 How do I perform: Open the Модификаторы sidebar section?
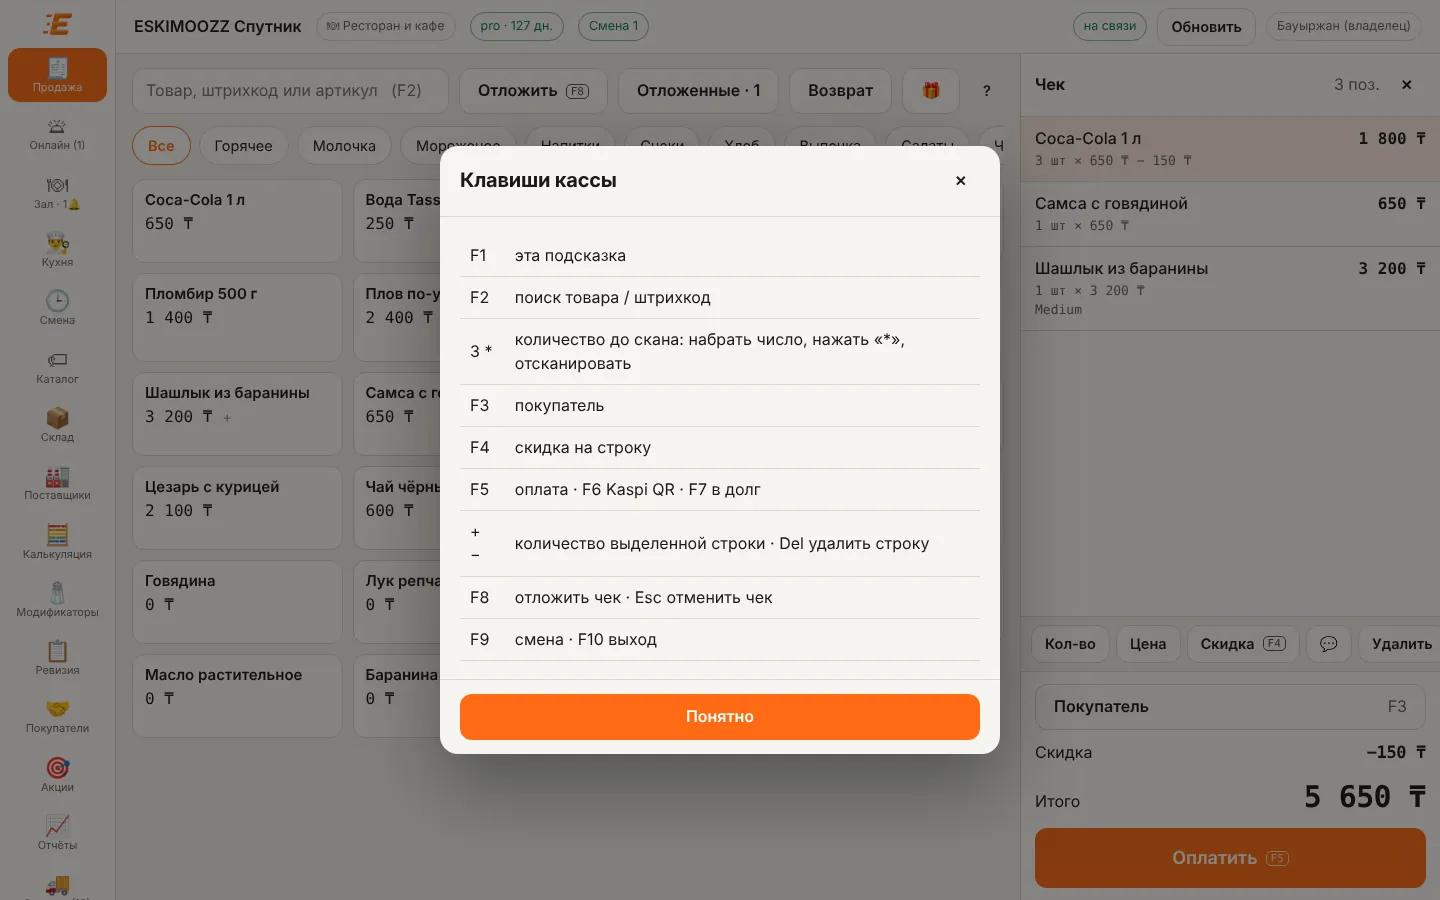pos(57,601)
